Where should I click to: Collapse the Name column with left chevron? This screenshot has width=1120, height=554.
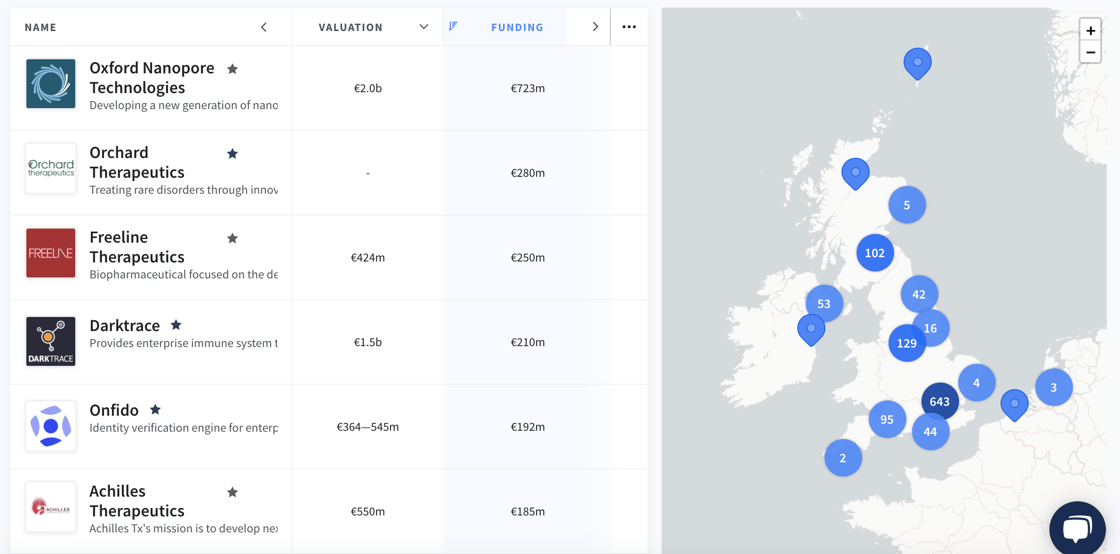pyautogui.click(x=264, y=27)
